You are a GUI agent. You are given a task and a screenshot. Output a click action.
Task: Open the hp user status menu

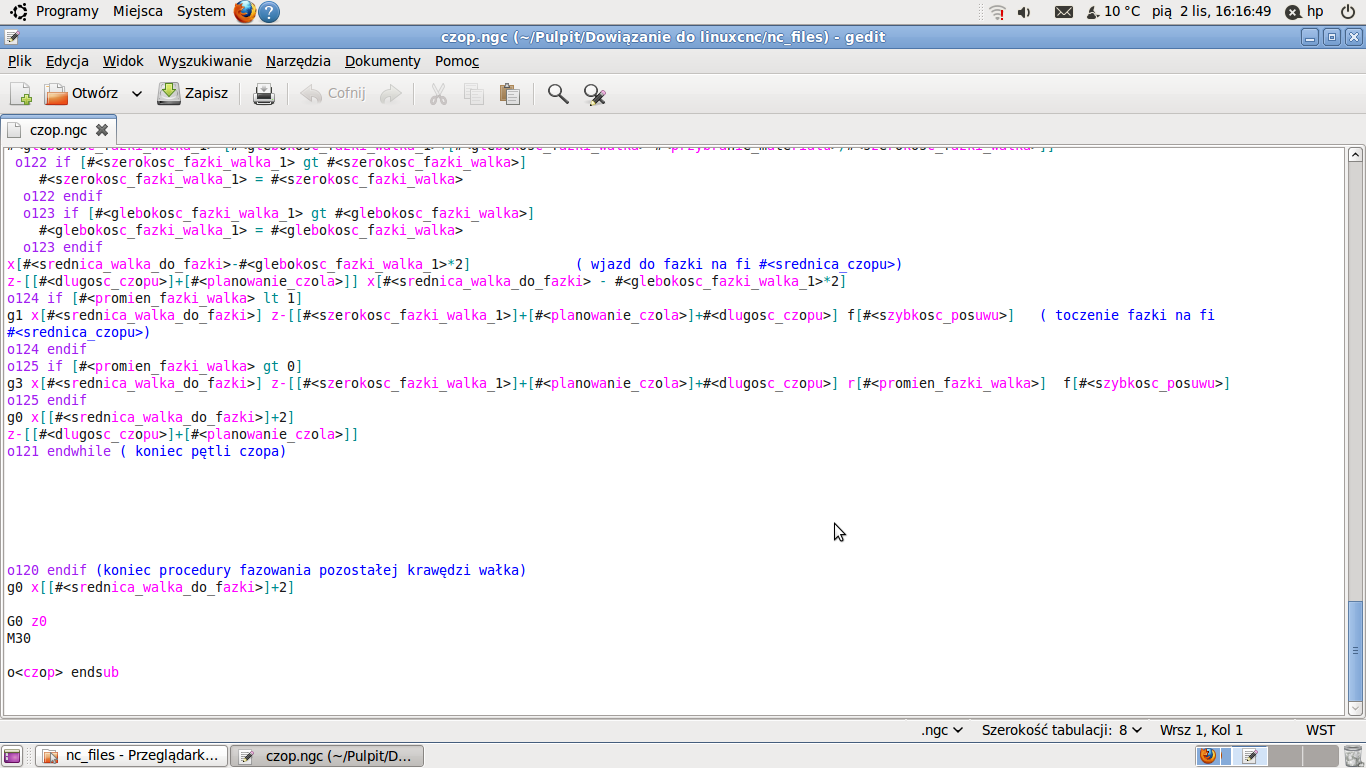[x=1303, y=12]
